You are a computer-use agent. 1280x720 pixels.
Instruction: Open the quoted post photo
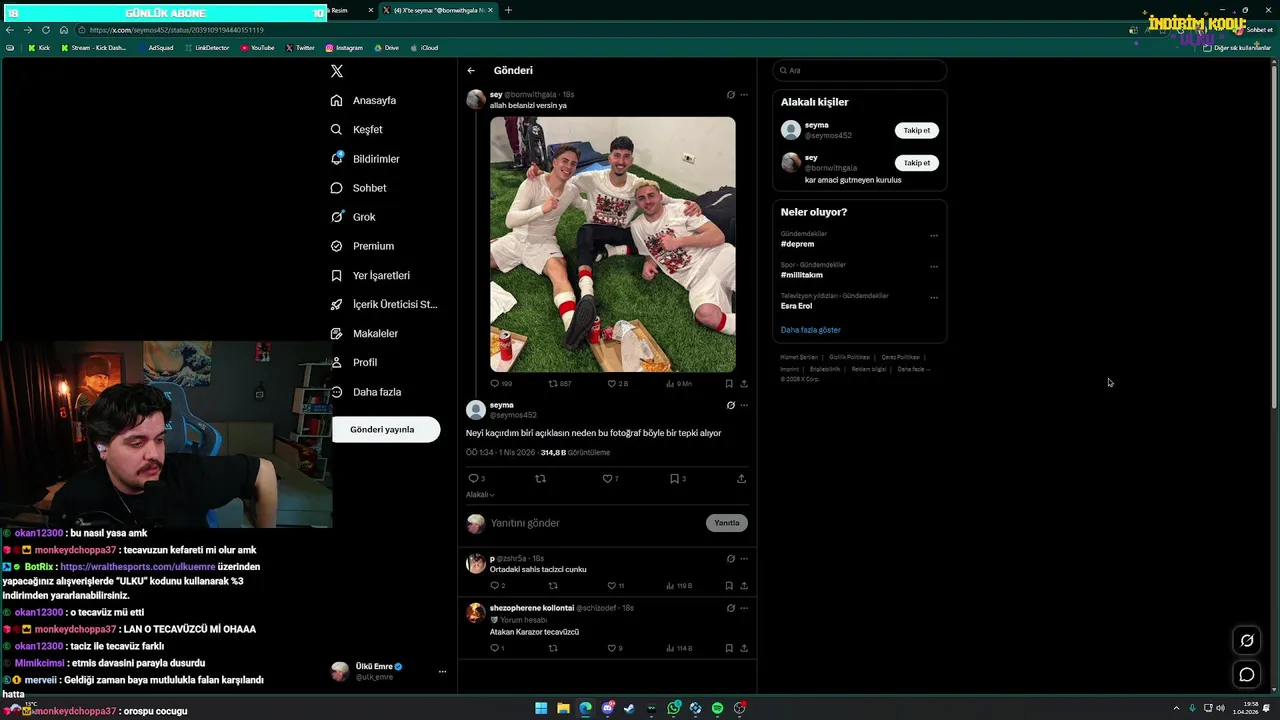point(612,244)
